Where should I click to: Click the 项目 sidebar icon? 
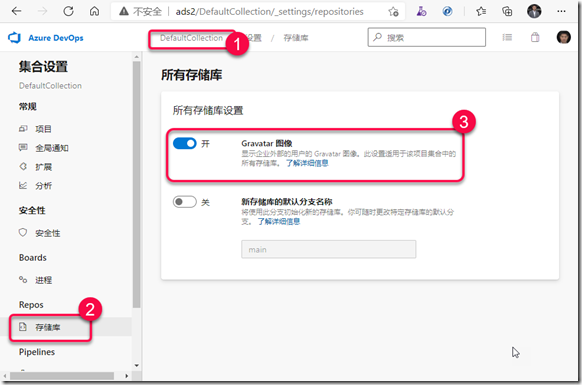tap(23, 128)
